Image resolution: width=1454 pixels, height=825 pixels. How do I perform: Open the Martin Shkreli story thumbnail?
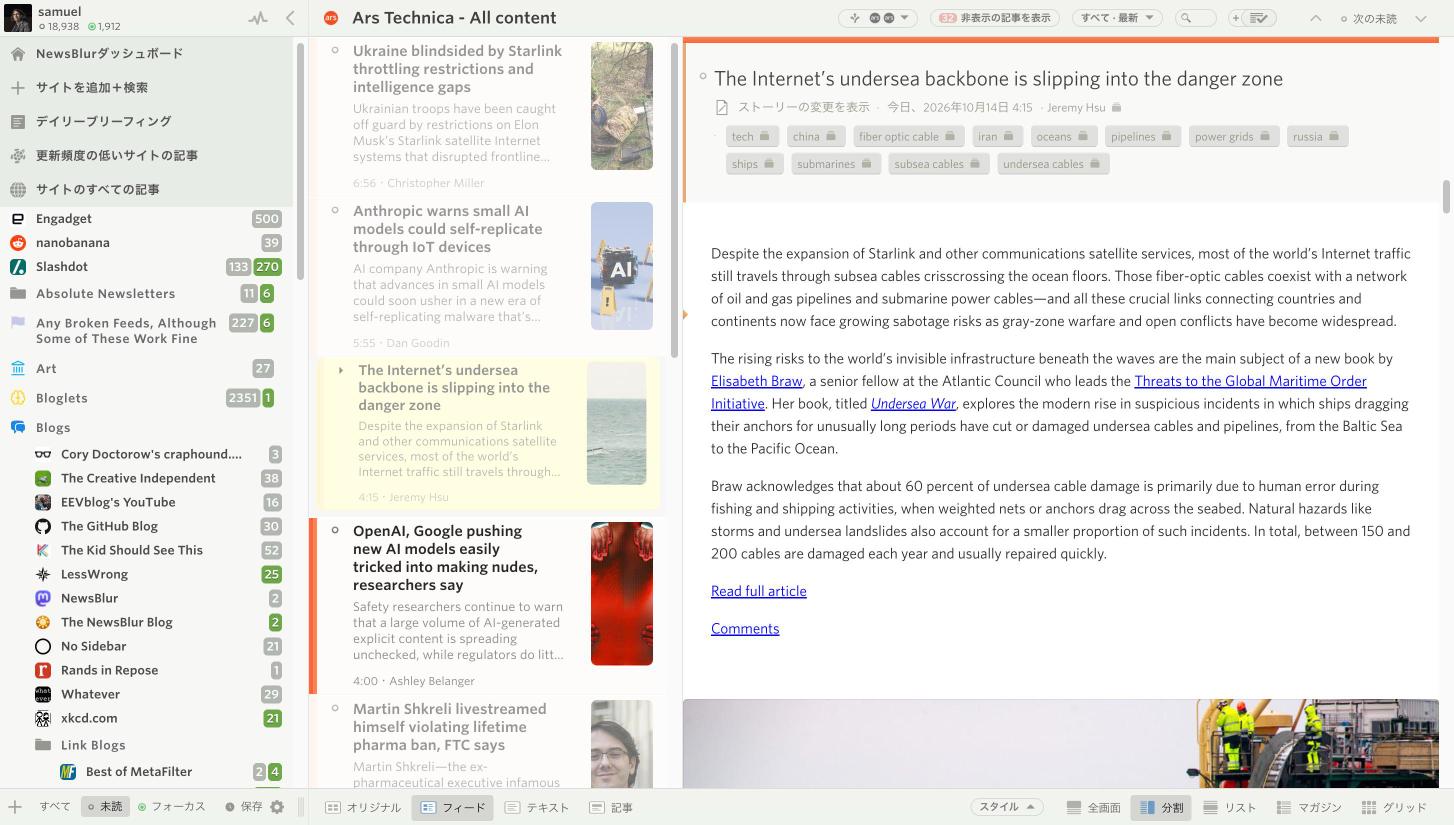pyautogui.click(x=622, y=744)
